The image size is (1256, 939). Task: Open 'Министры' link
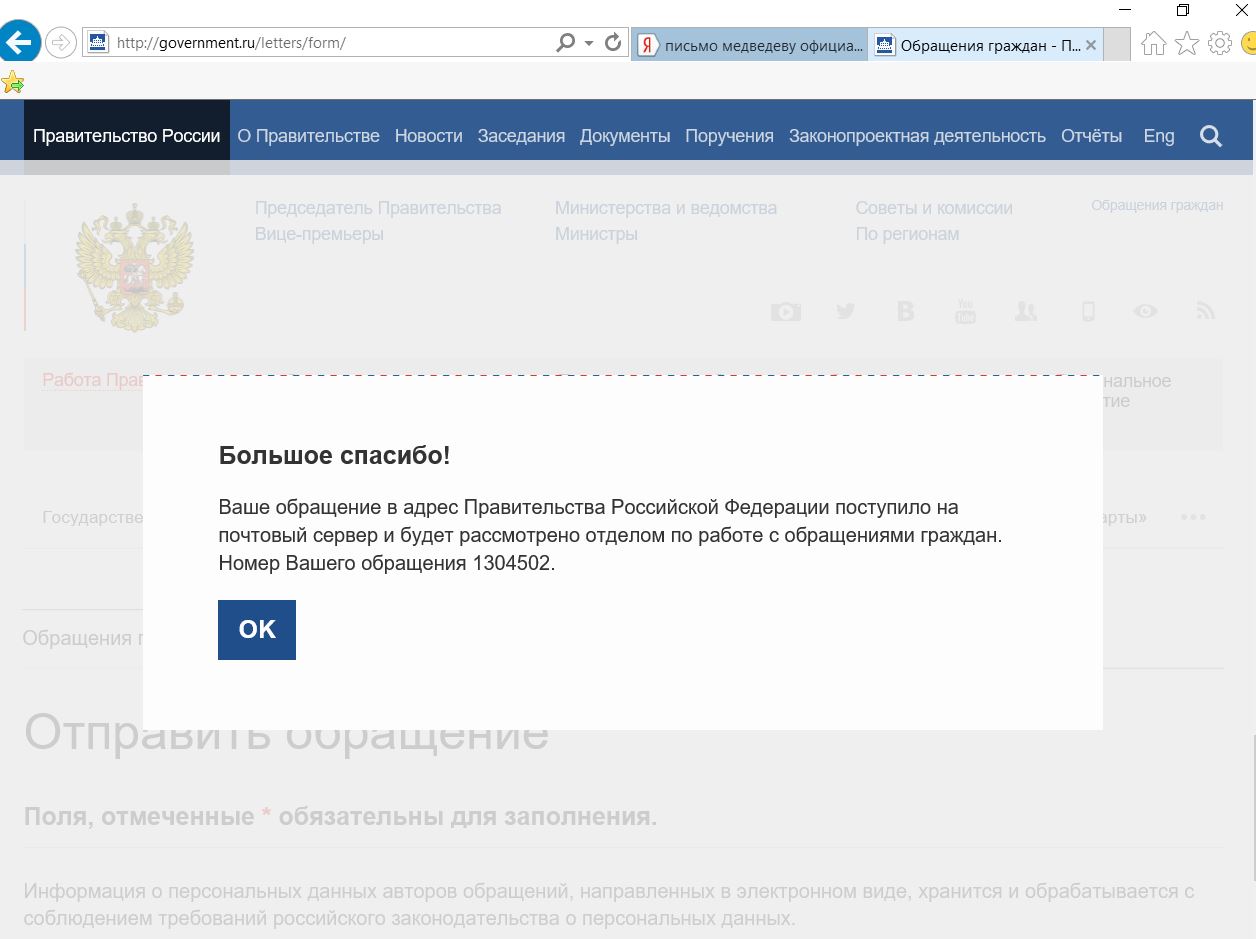596,234
